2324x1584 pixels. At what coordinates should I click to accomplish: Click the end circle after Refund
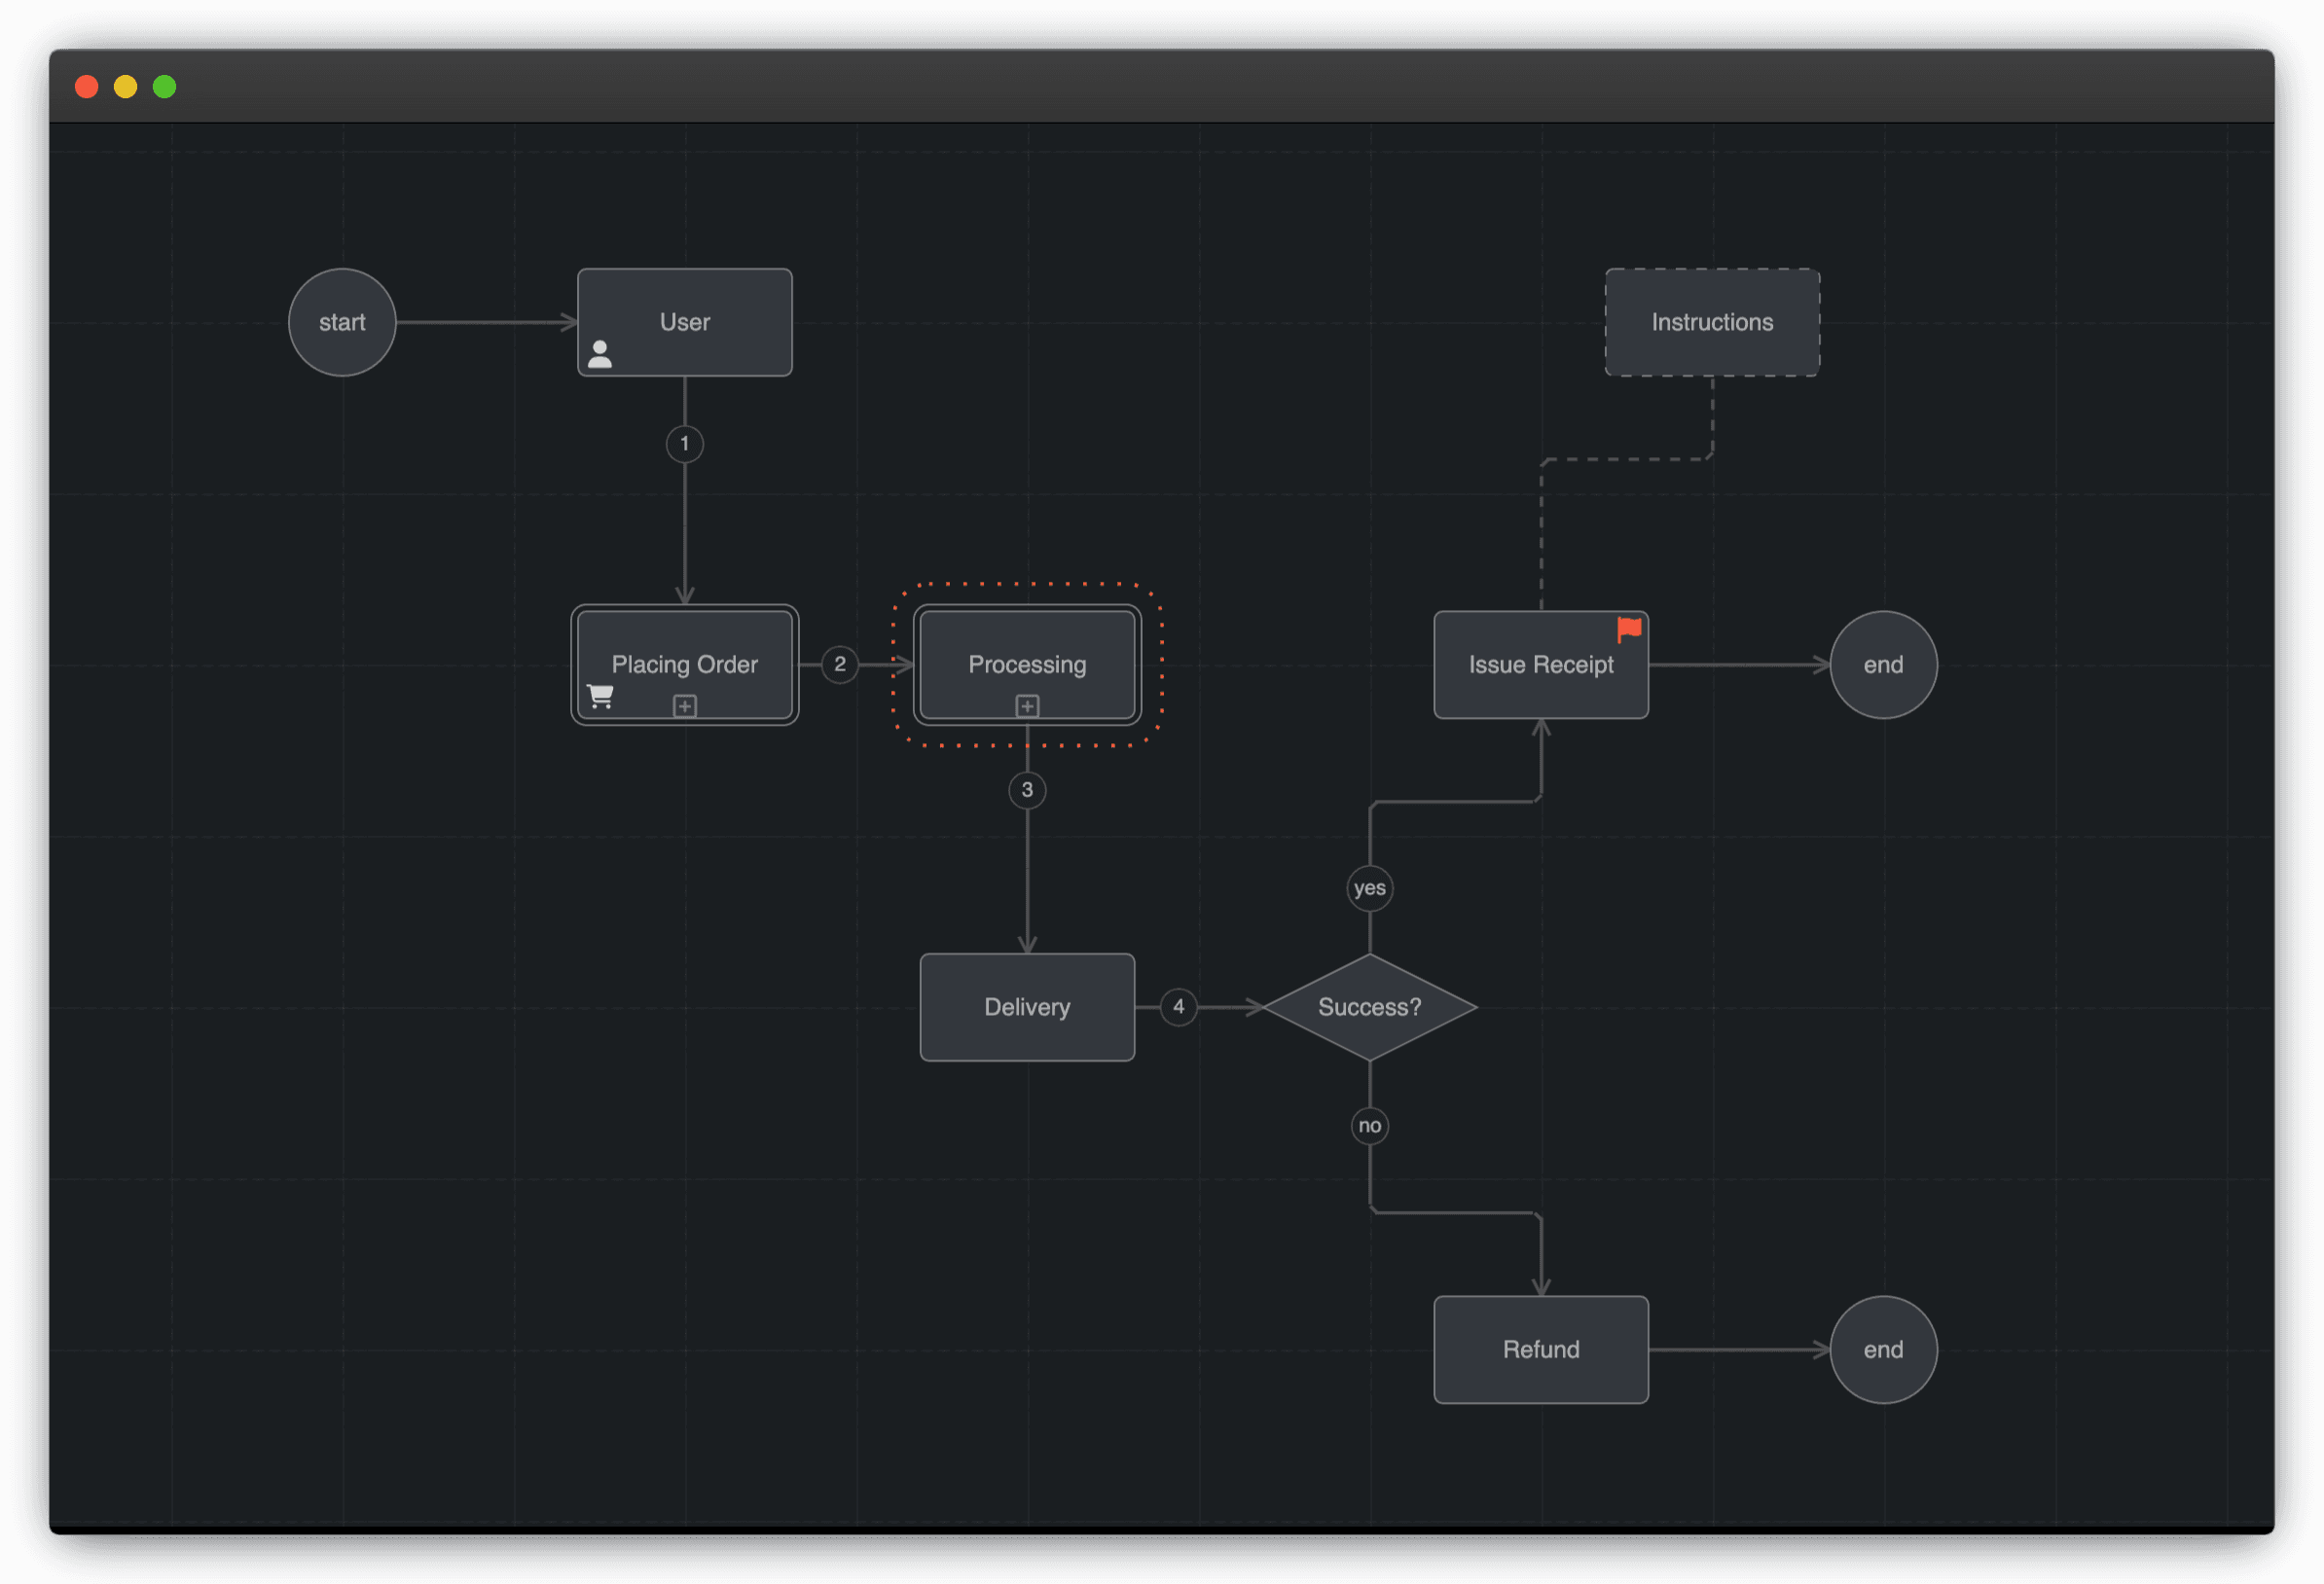click(1883, 1349)
